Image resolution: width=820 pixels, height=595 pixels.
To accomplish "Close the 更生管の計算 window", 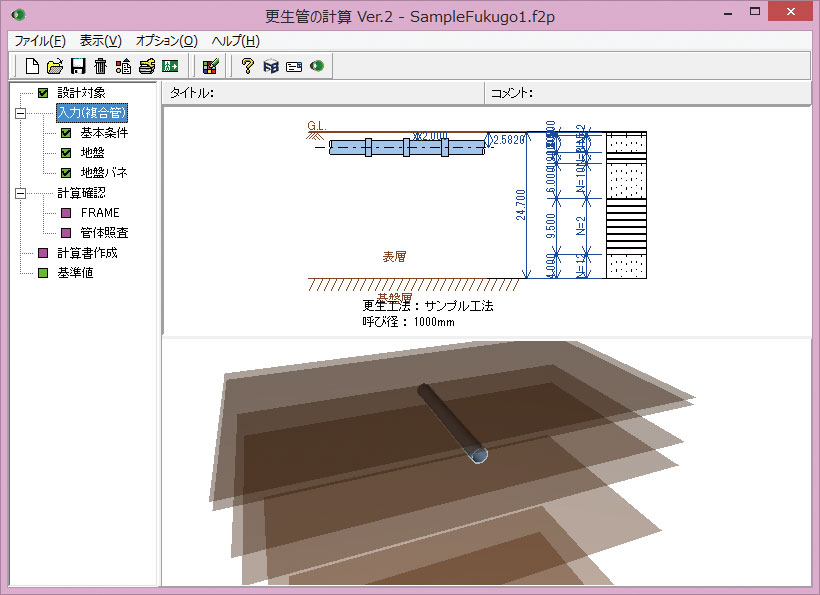I will tap(790, 12).
